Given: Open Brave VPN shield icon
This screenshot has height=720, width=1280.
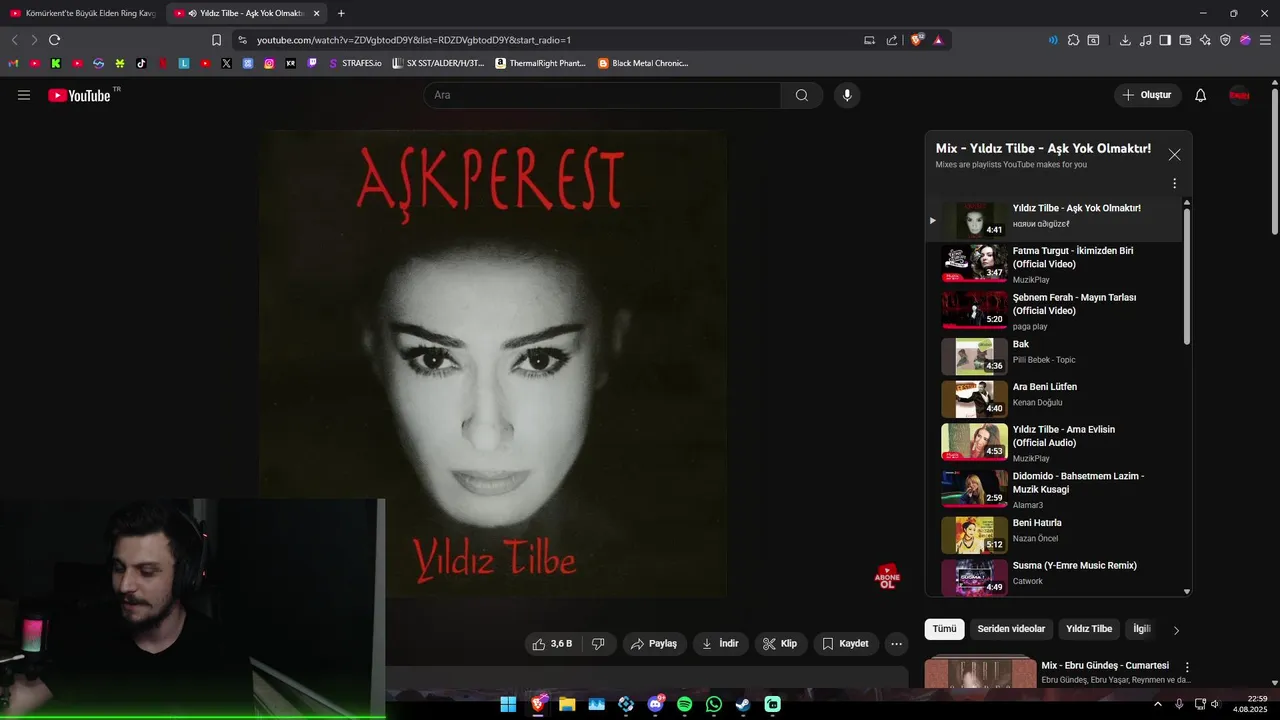Looking at the screenshot, I should coord(1225,40).
